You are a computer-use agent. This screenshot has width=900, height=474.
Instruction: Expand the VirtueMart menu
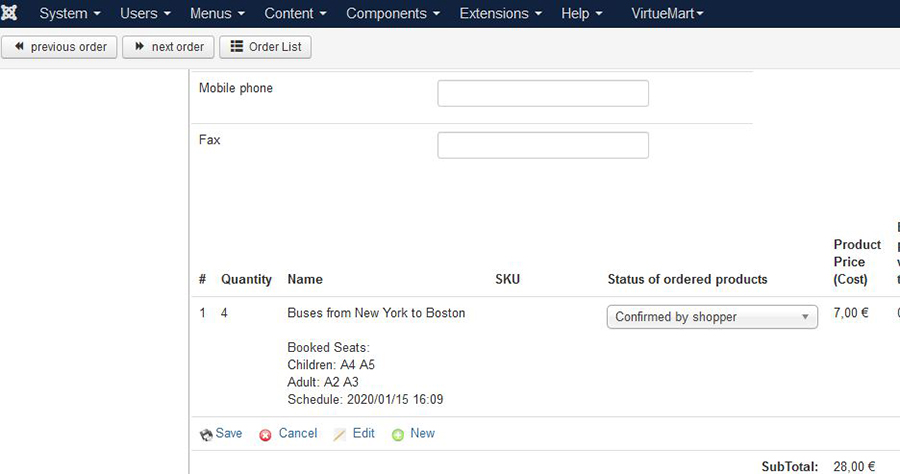coord(667,14)
